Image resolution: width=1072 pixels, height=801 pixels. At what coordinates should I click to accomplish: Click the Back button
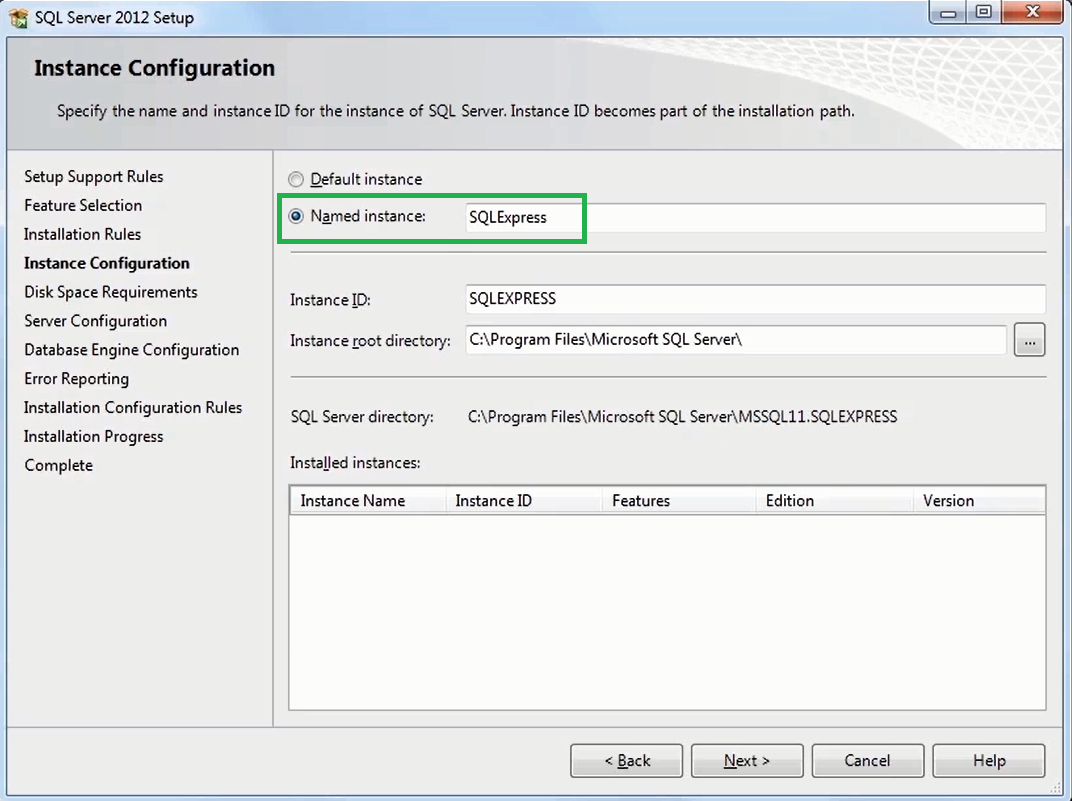coord(626,760)
